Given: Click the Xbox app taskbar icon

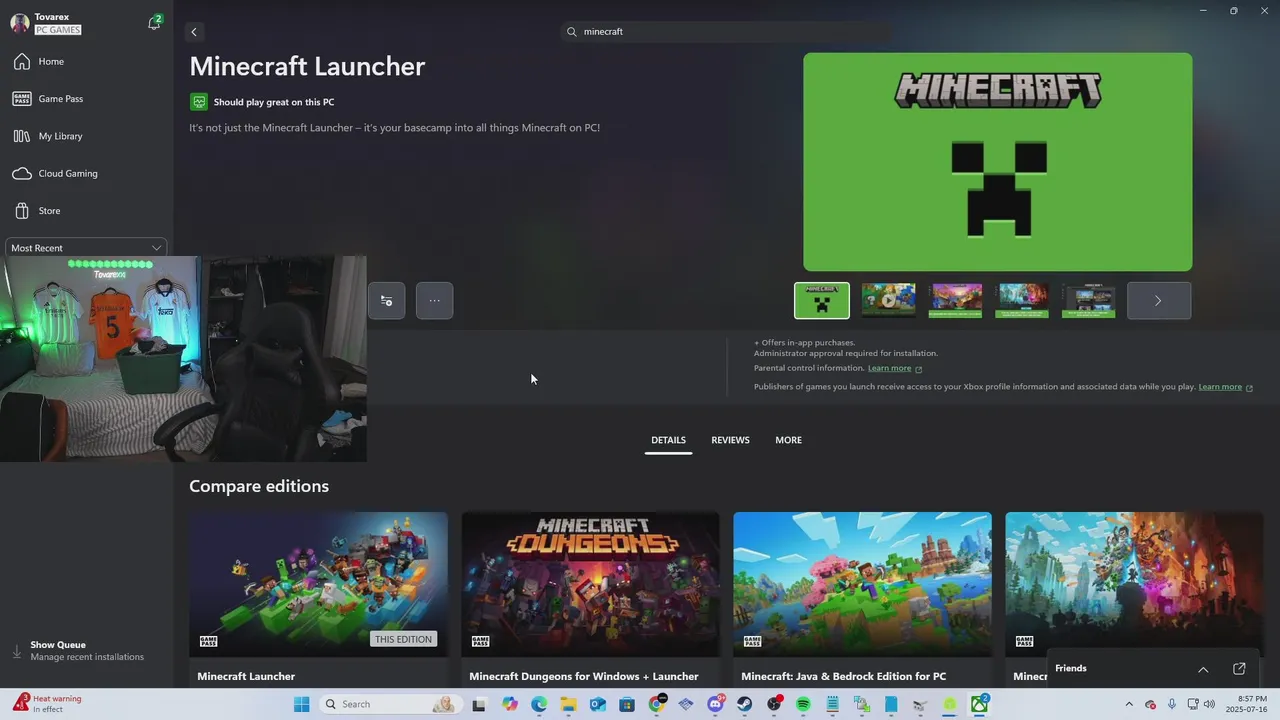Looking at the screenshot, I should click(979, 704).
